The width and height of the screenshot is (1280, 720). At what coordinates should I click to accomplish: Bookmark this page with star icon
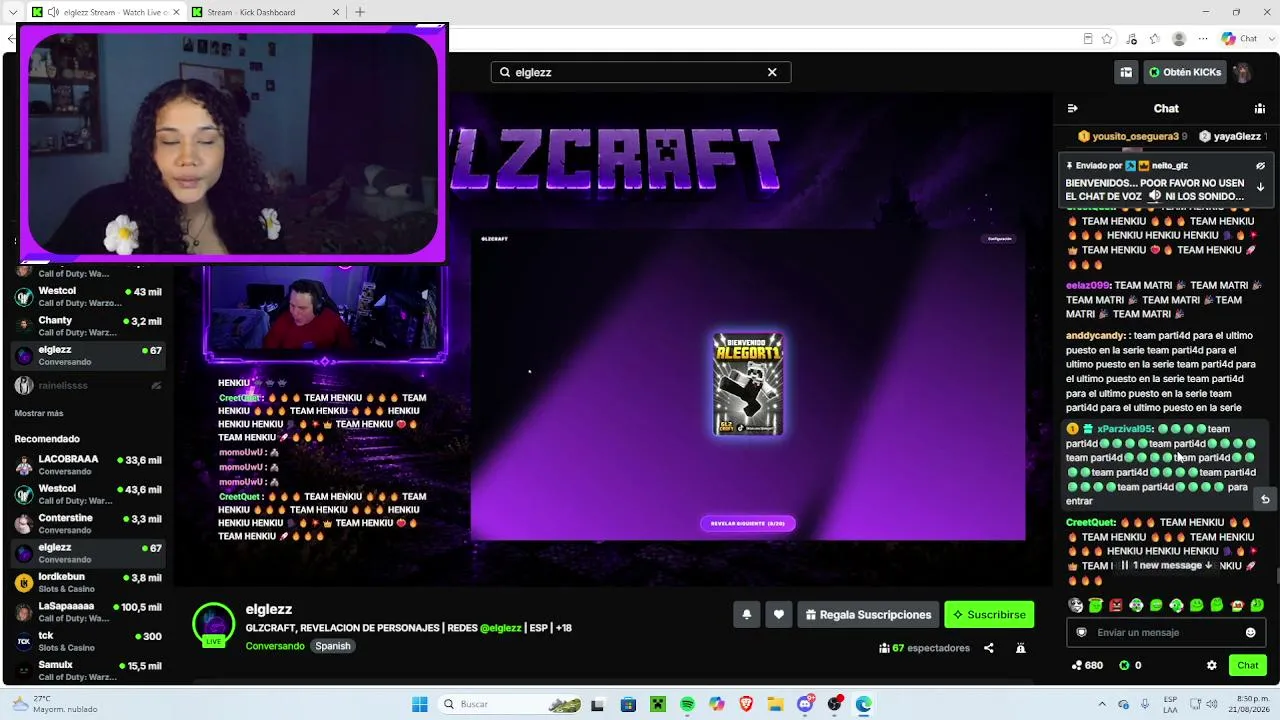tap(1107, 39)
